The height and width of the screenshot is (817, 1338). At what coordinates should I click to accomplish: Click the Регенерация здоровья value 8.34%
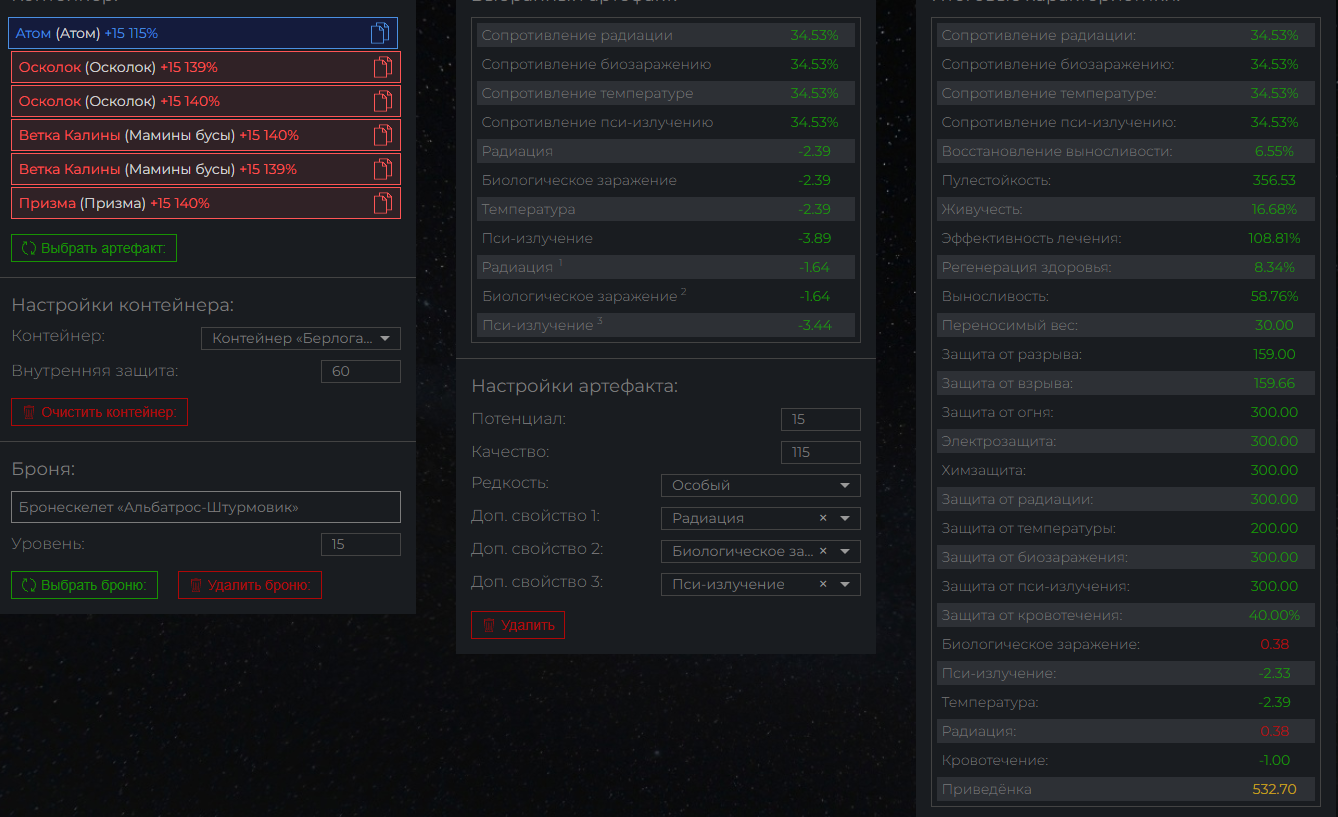[1274, 268]
